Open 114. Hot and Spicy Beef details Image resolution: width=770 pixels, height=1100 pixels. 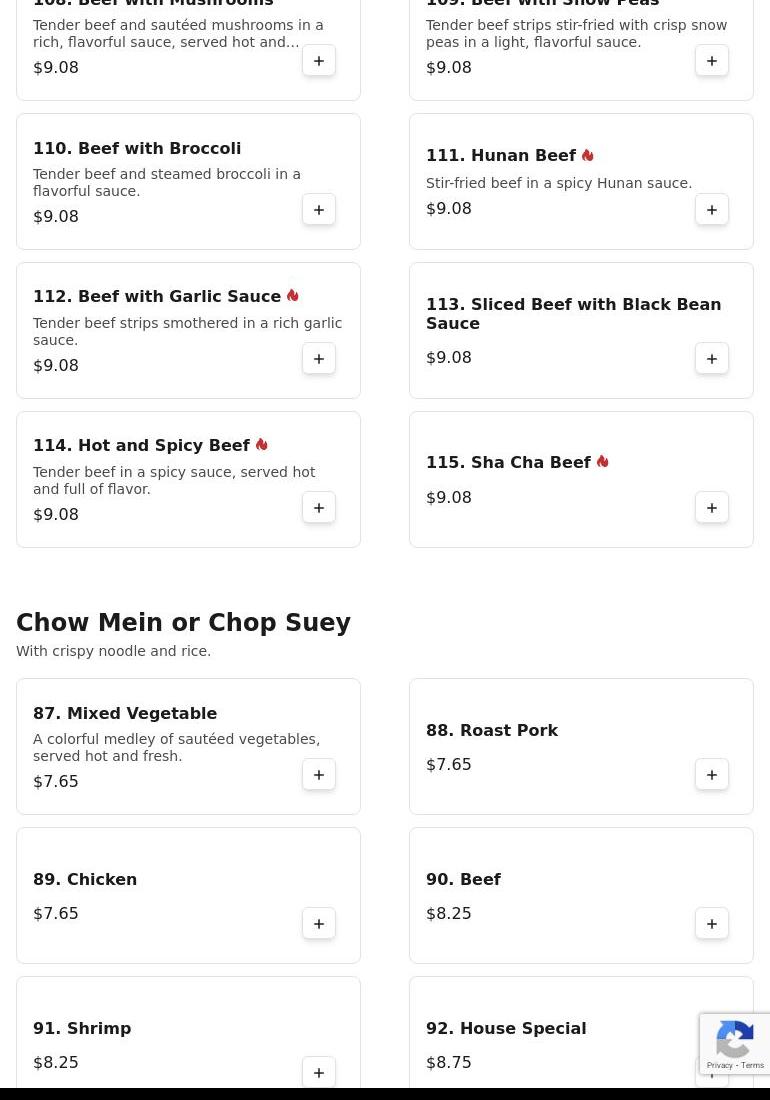pyautogui.click(x=142, y=445)
